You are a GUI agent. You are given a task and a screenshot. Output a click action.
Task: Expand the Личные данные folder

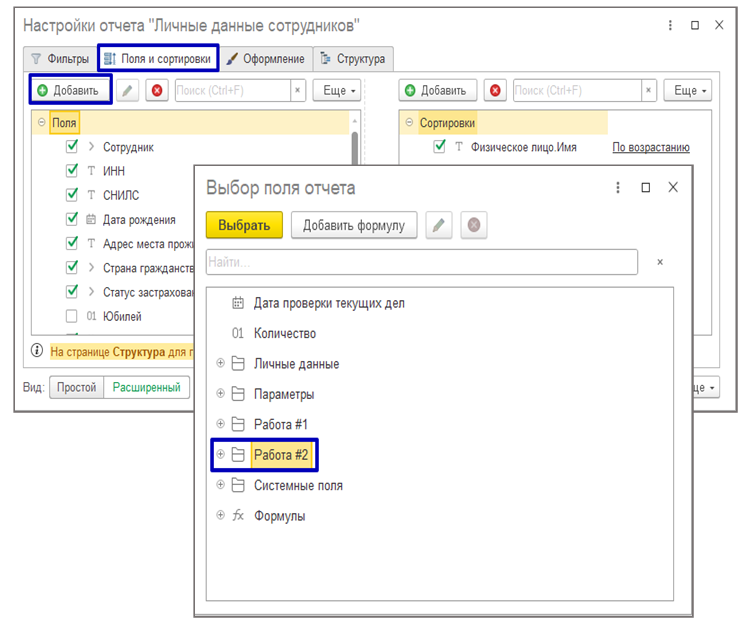point(220,364)
